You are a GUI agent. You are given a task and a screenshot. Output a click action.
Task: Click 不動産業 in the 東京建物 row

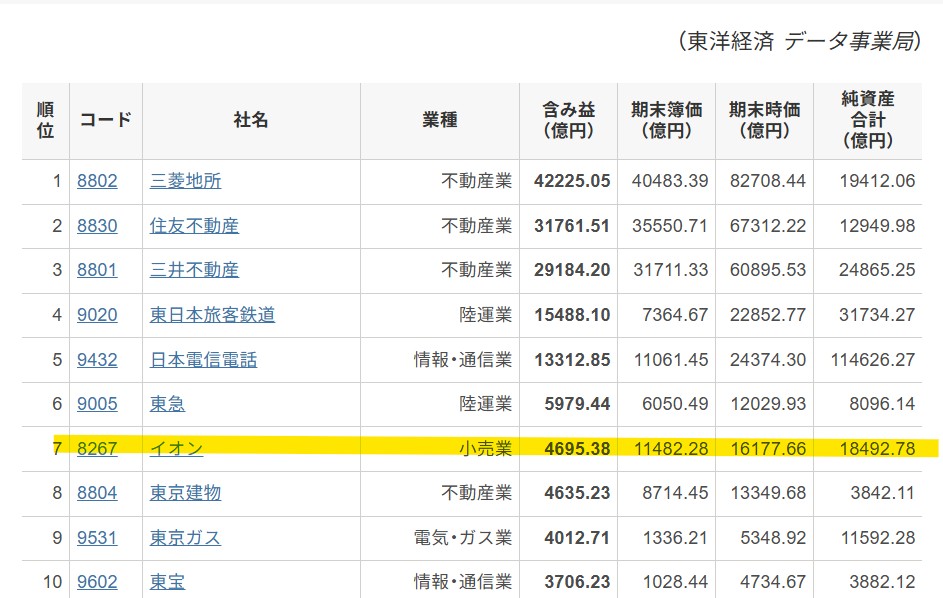coord(477,493)
